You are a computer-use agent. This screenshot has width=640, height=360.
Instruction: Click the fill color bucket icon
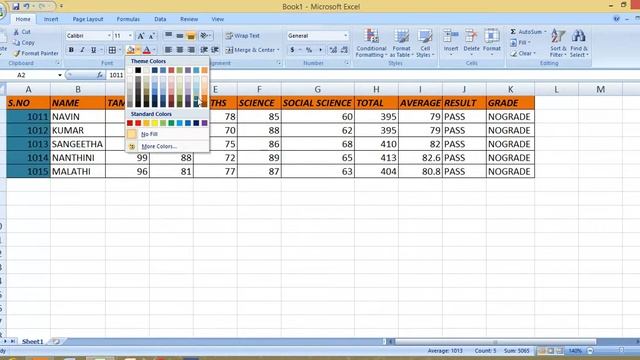131,50
